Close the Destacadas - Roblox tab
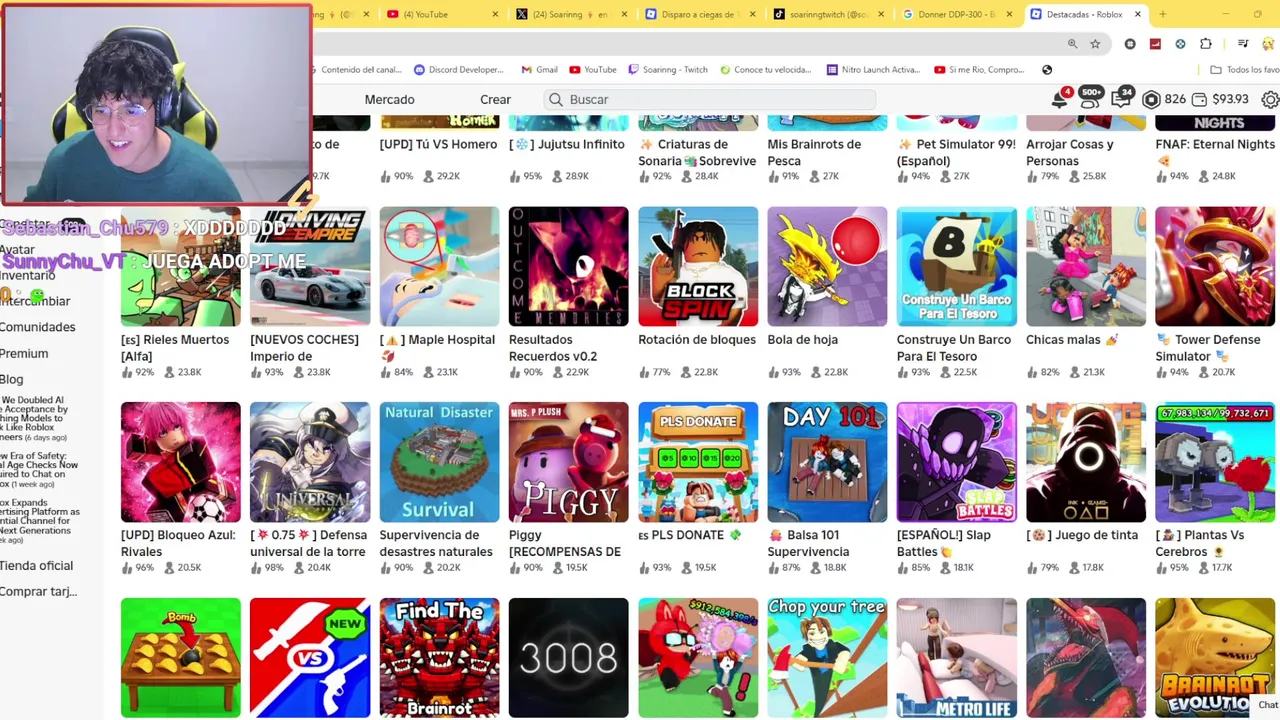 tap(1137, 14)
